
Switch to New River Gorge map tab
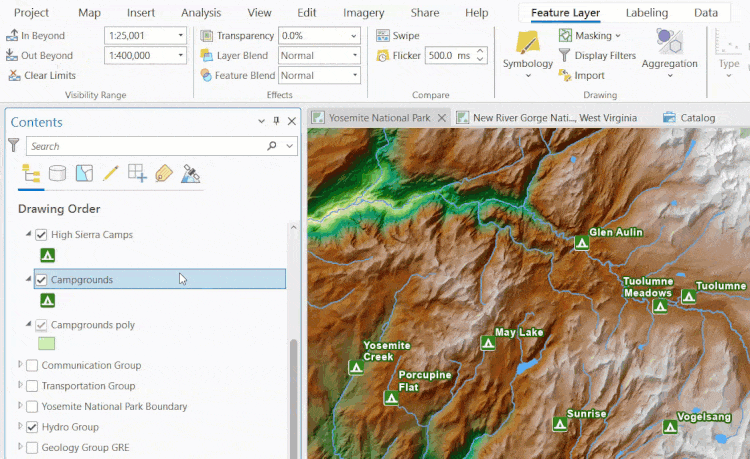547,118
